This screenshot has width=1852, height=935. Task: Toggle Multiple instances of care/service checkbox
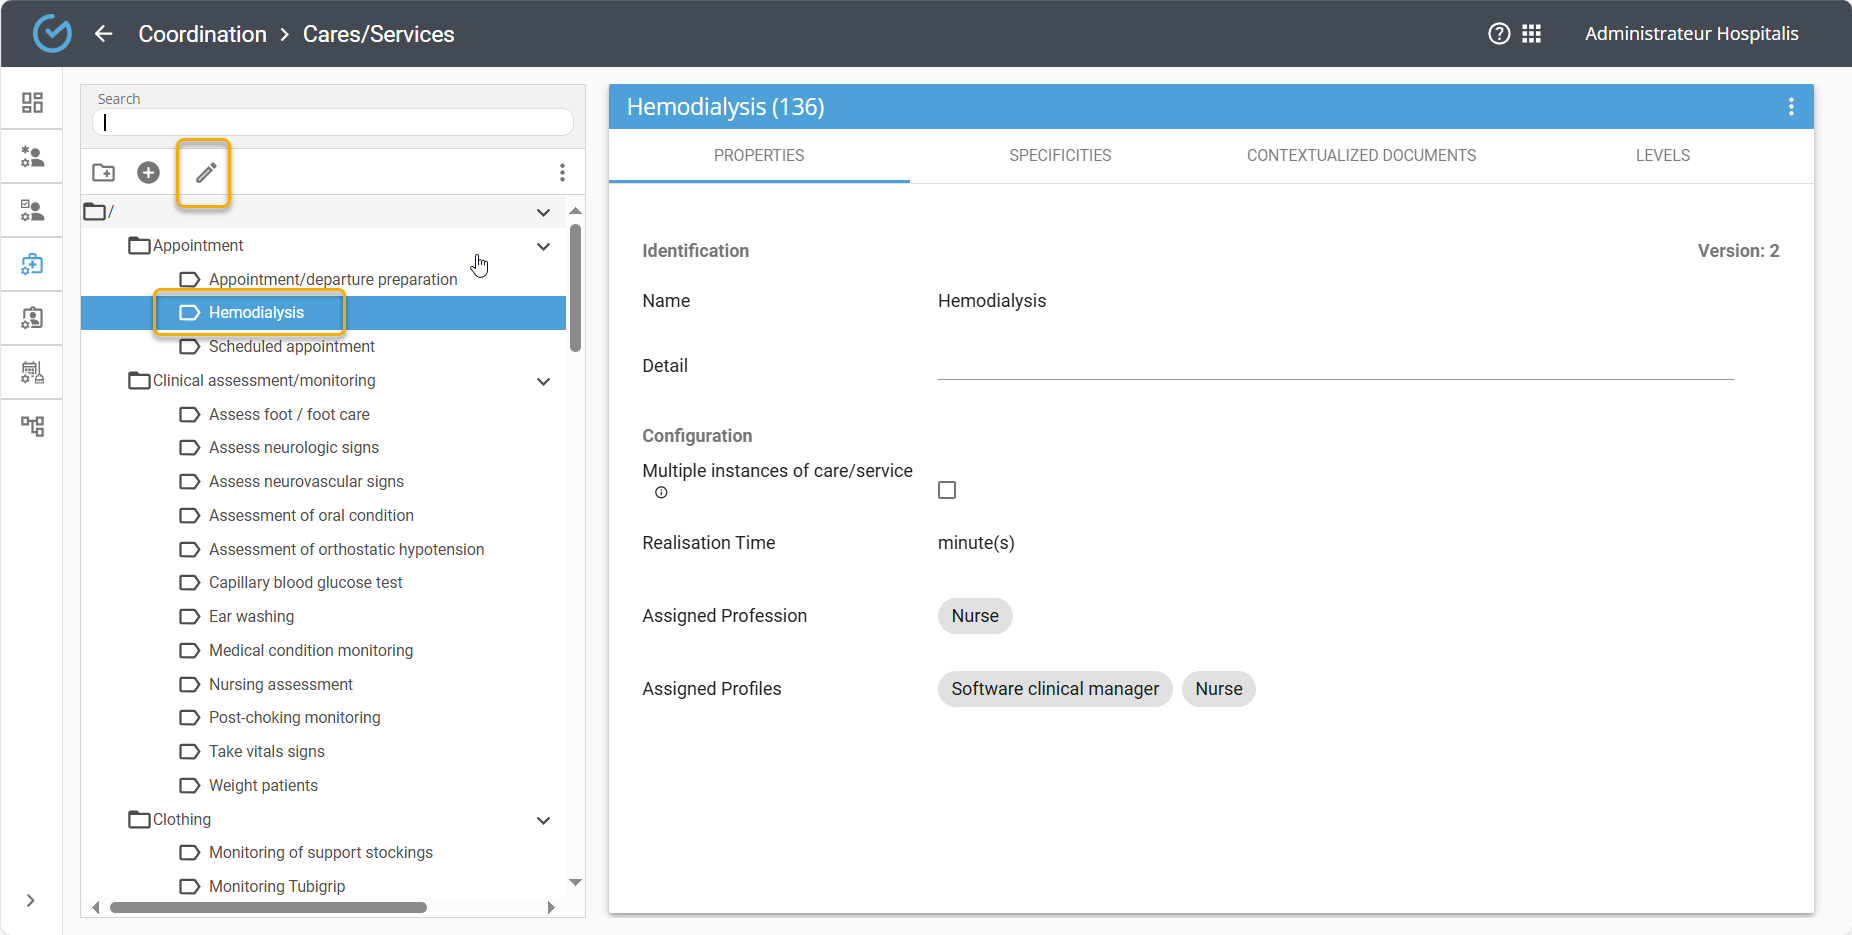(947, 490)
